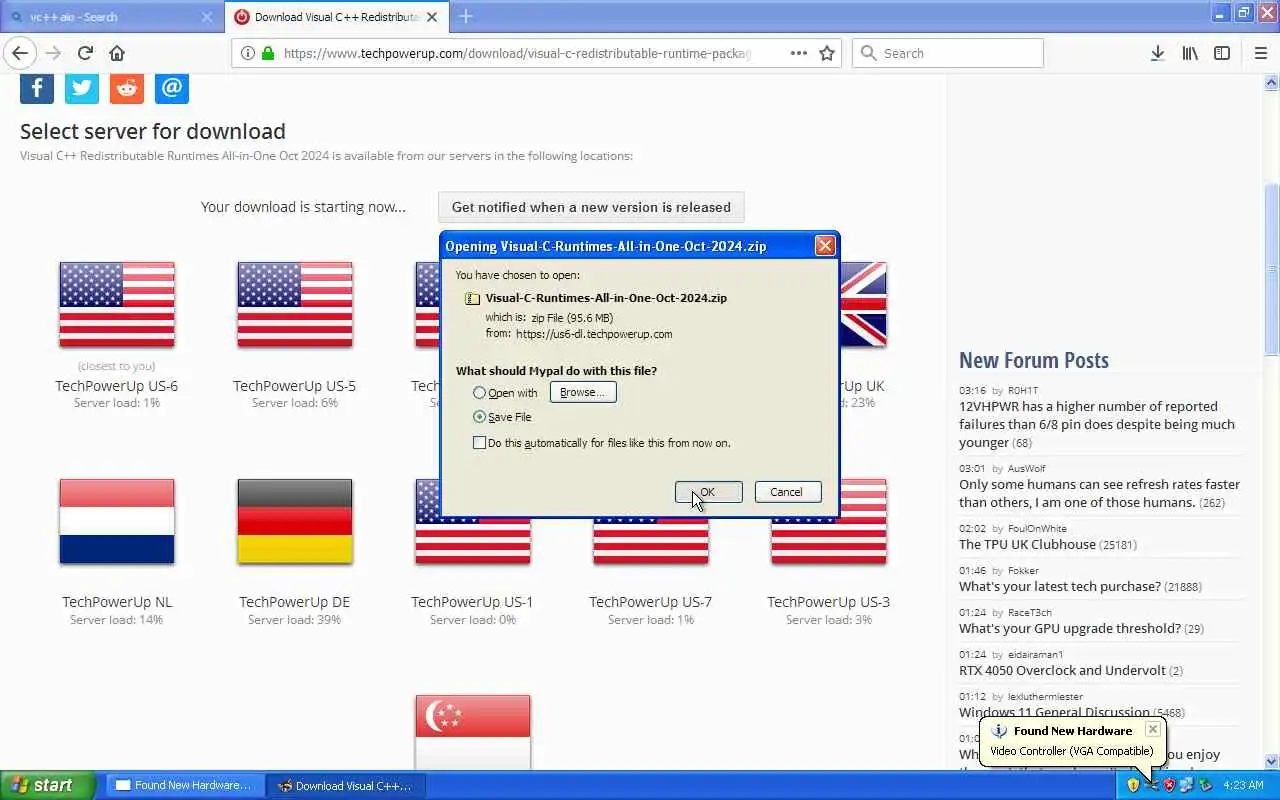Screen dimensions: 1280x800
Task: Click the email share icon
Action: 172,88
